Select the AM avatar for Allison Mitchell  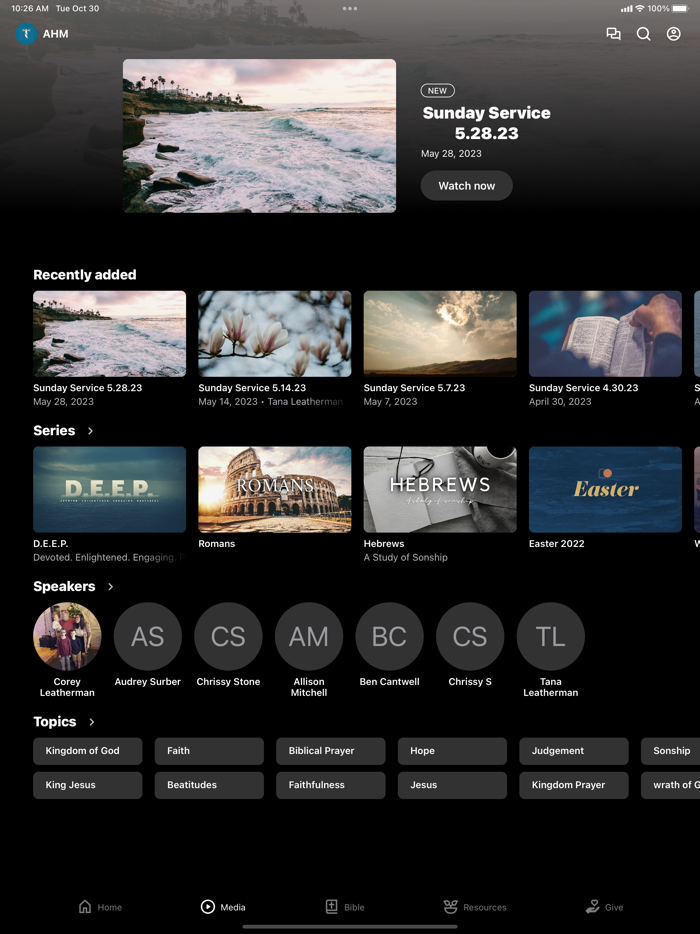click(309, 636)
